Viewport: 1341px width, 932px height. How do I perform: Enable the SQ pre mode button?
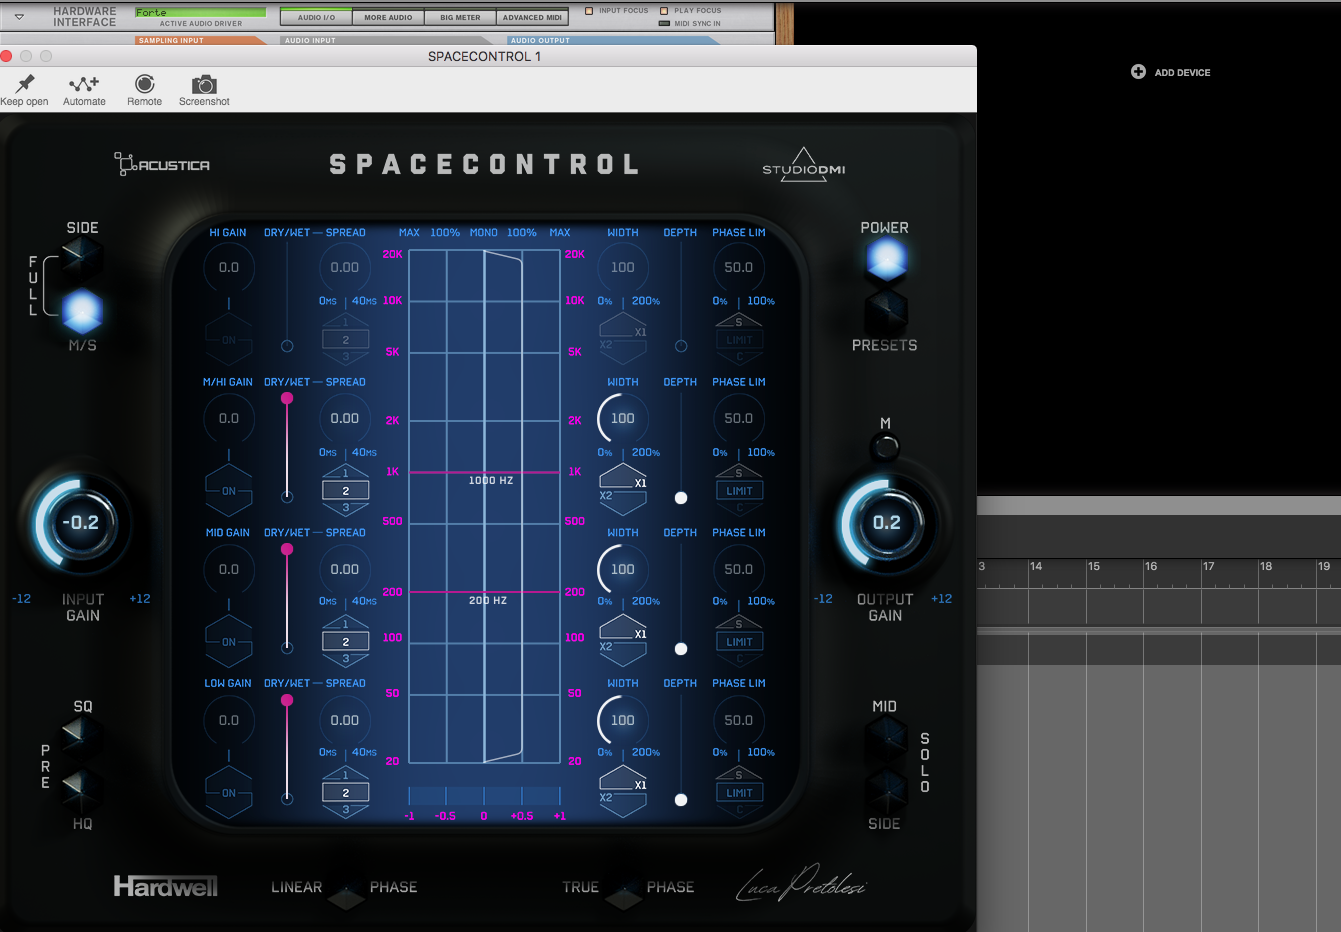(x=82, y=738)
